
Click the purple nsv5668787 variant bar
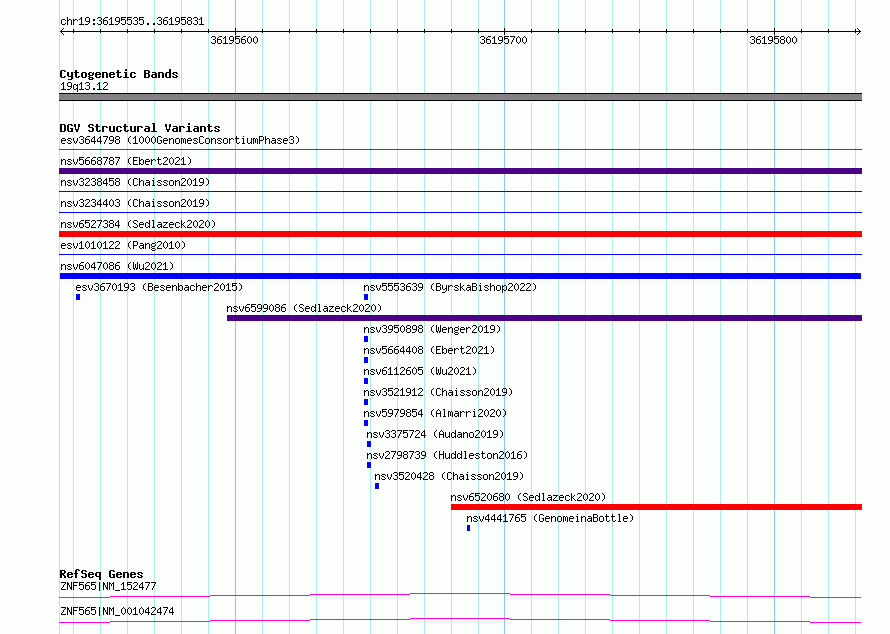(x=460, y=171)
